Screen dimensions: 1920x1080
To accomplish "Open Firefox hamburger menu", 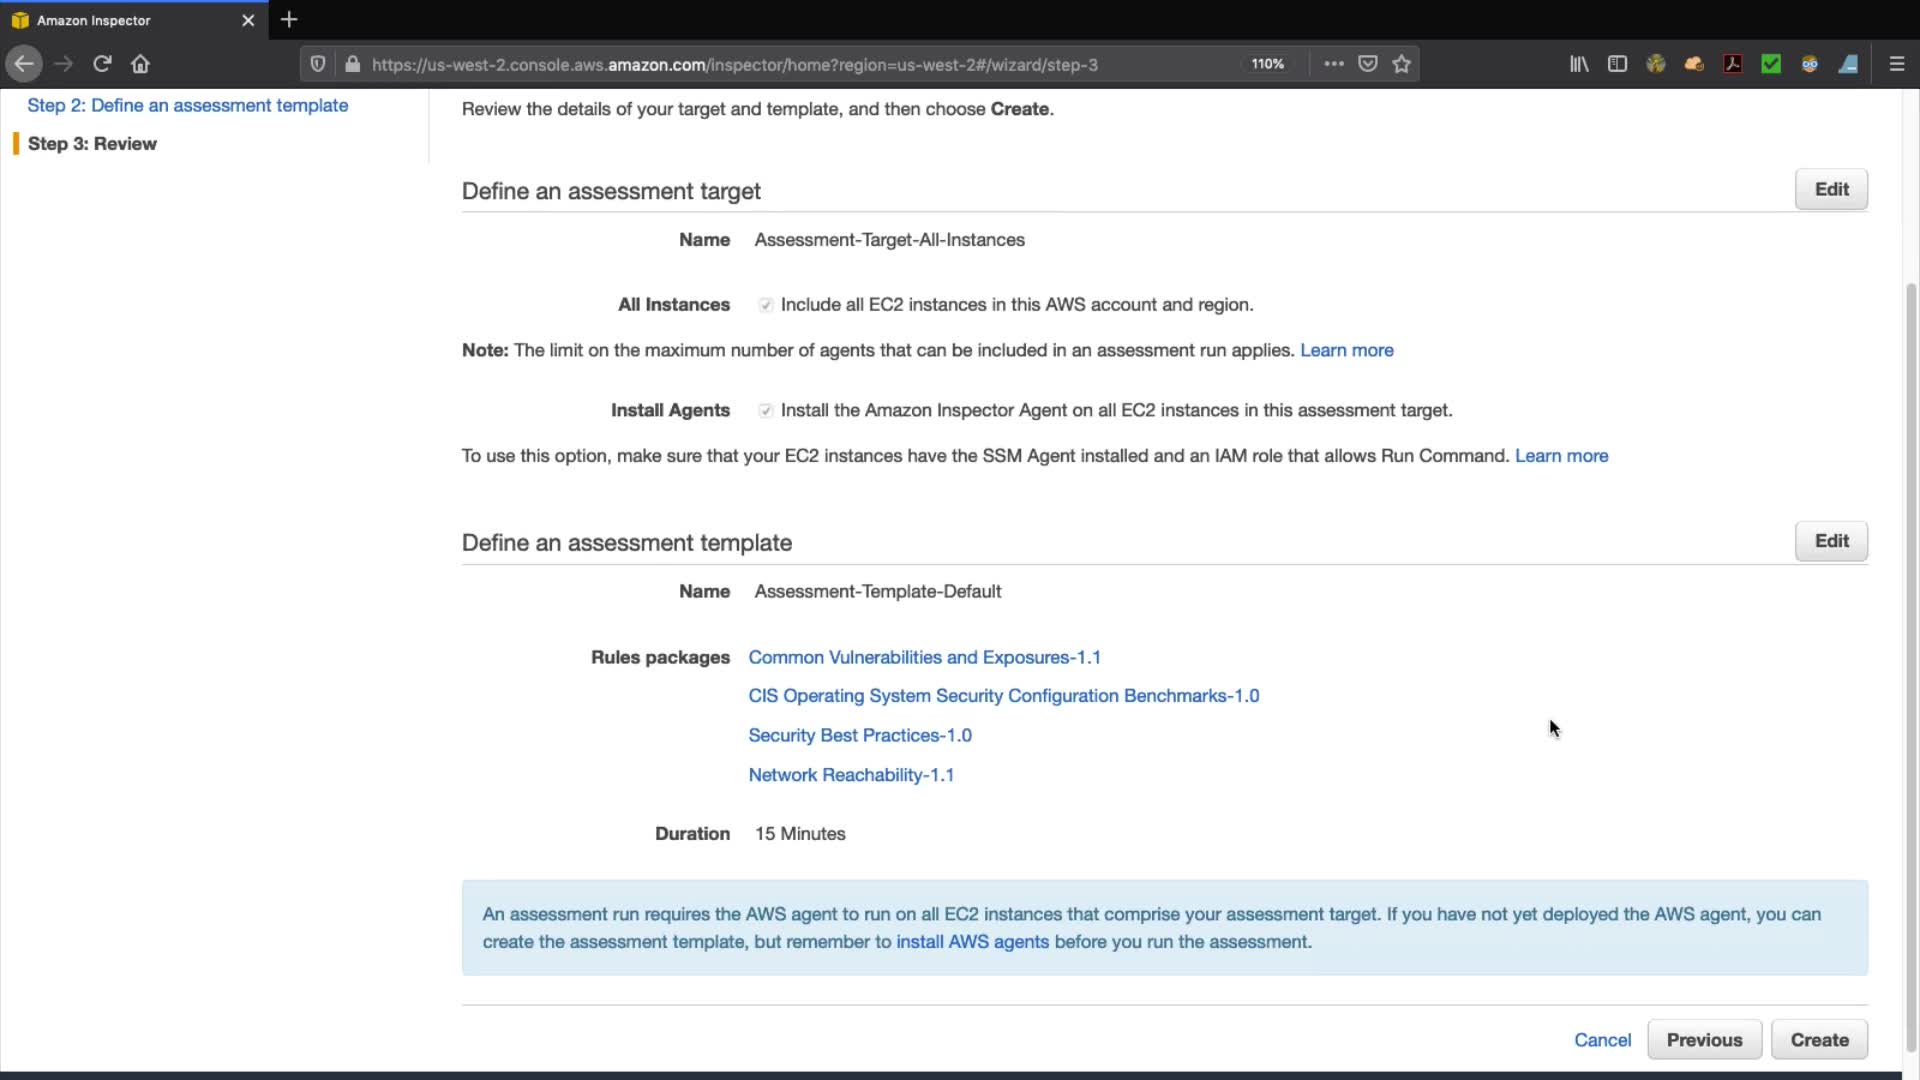I will coord(1896,64).
